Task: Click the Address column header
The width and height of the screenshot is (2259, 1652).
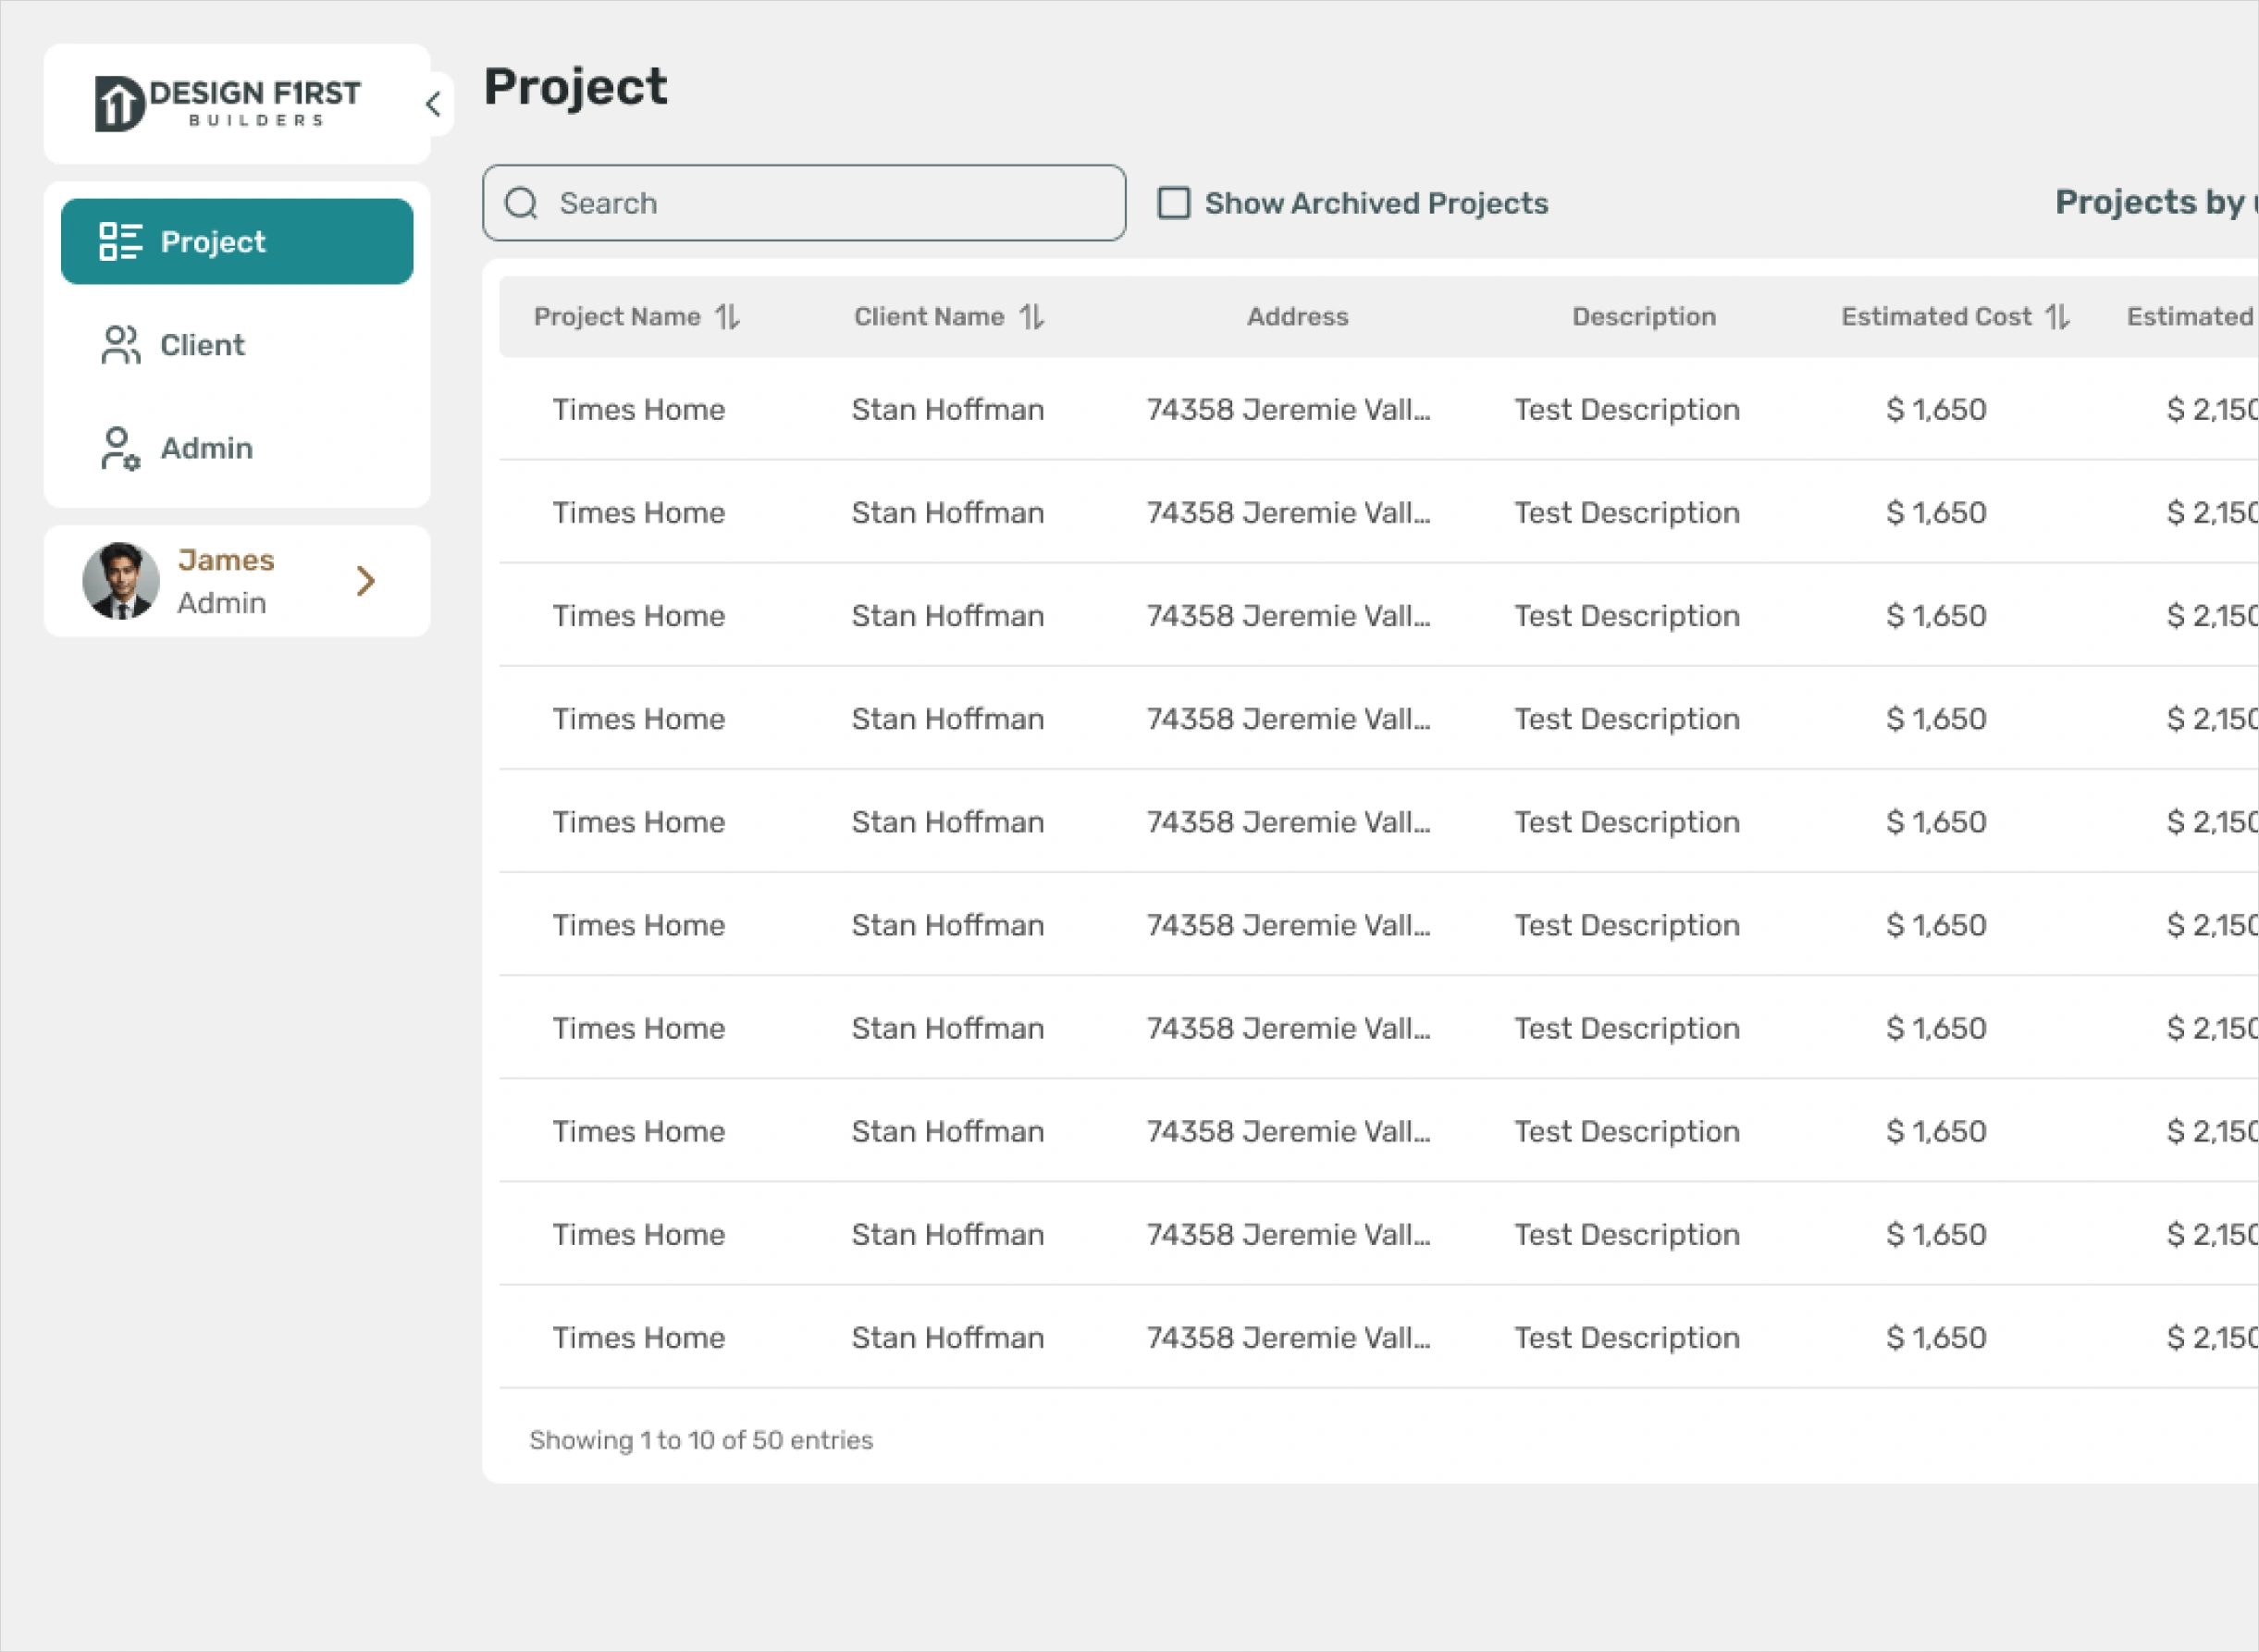Action: pyautogui.click(x=1297, y=317)
